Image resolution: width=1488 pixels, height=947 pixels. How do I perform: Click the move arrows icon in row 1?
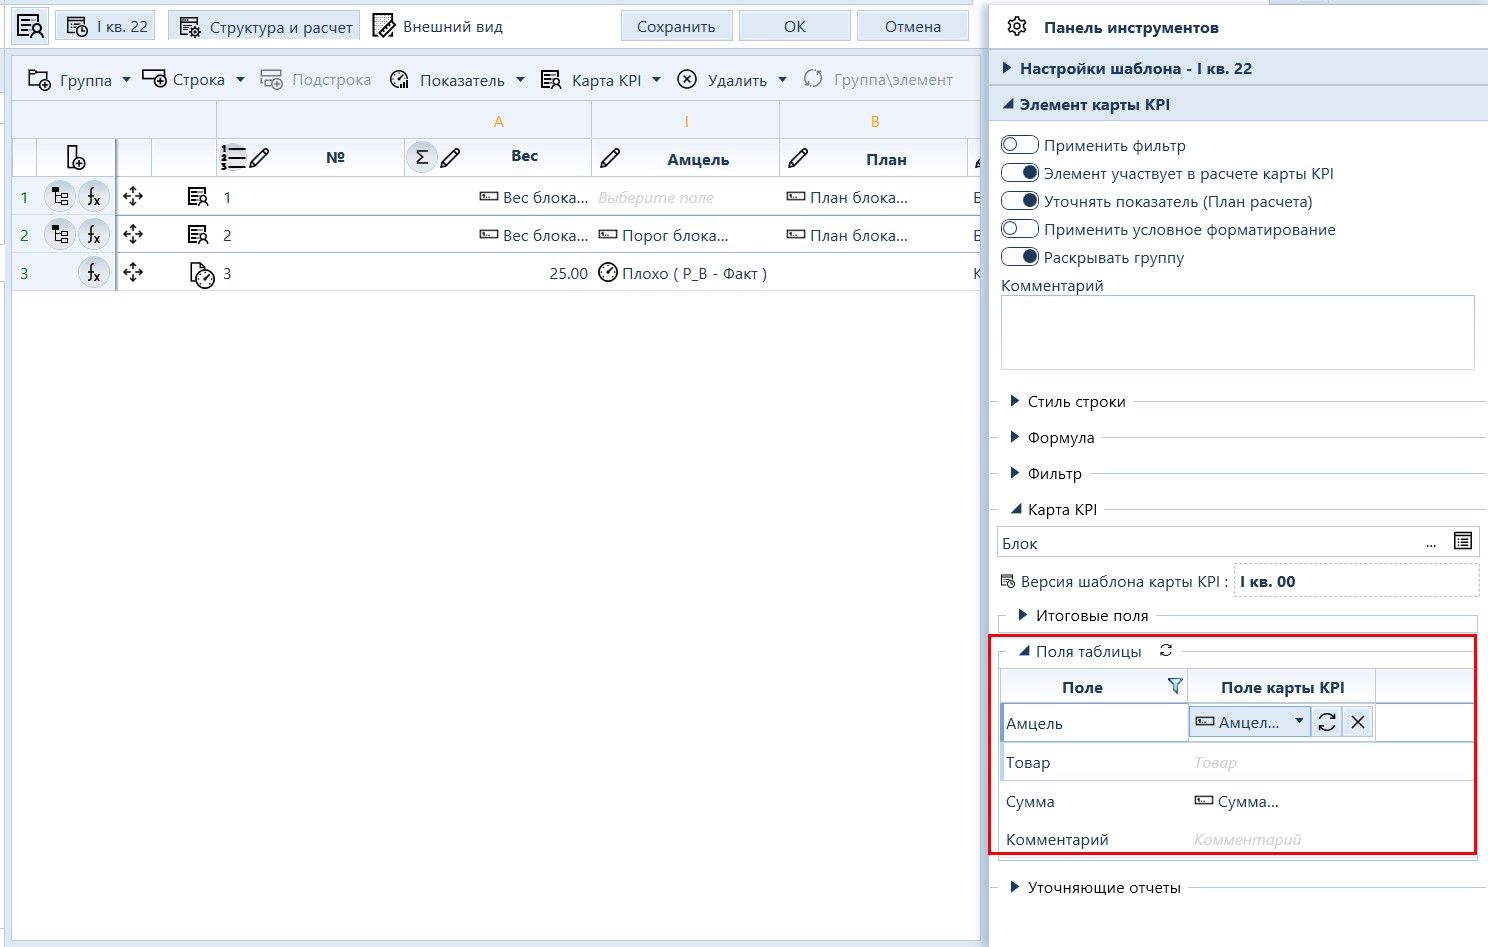133,196
